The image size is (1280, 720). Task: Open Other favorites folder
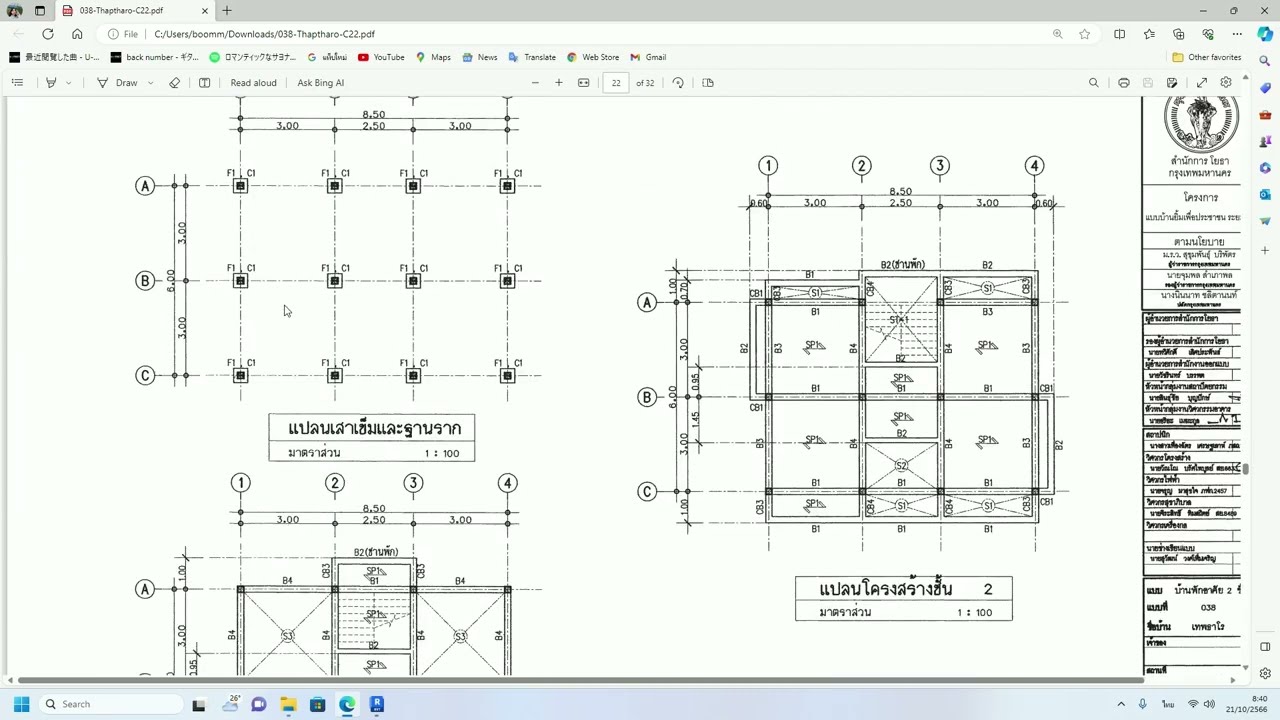pyautogui.click(x=1207, y=57)
